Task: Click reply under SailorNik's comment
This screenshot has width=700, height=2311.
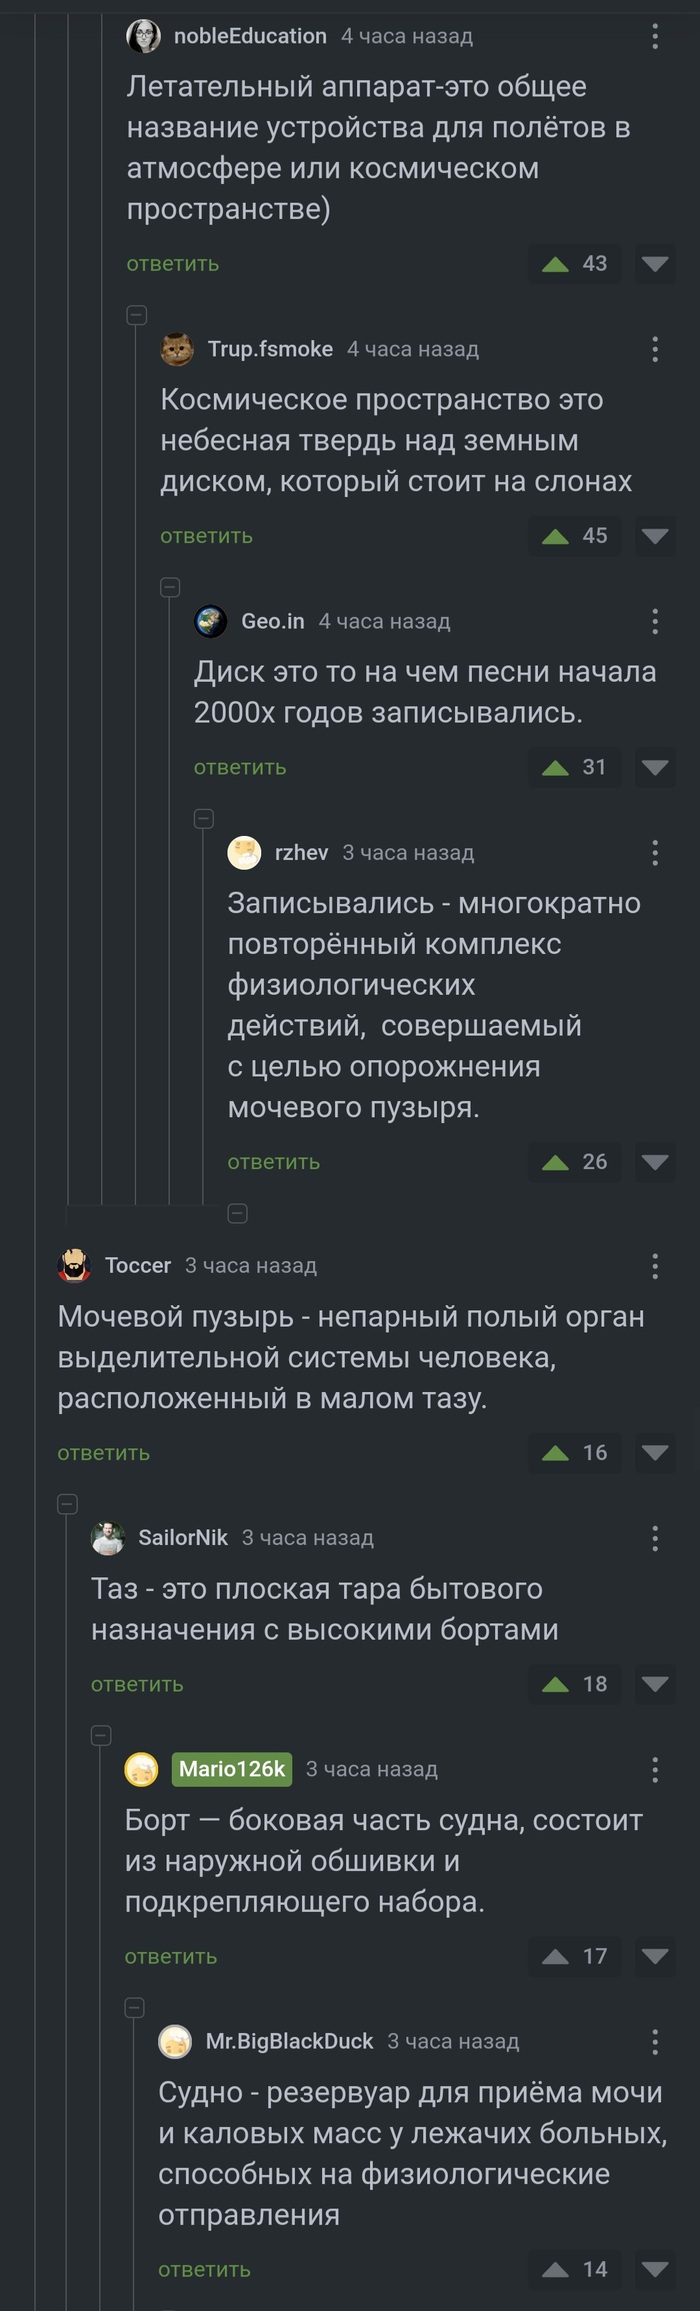Action: tap(137, 1684)
